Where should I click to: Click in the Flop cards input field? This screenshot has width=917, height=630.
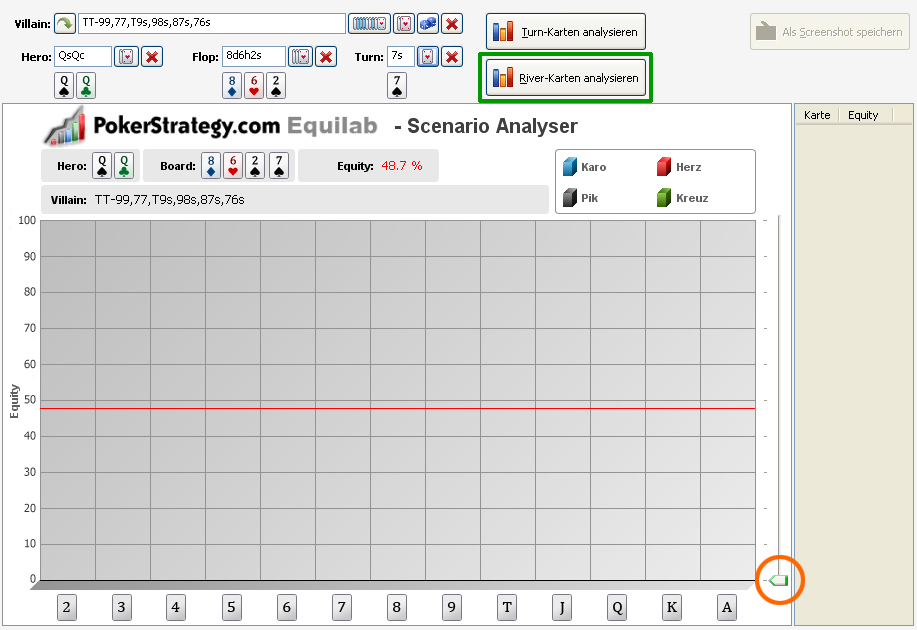pos(254,57)
